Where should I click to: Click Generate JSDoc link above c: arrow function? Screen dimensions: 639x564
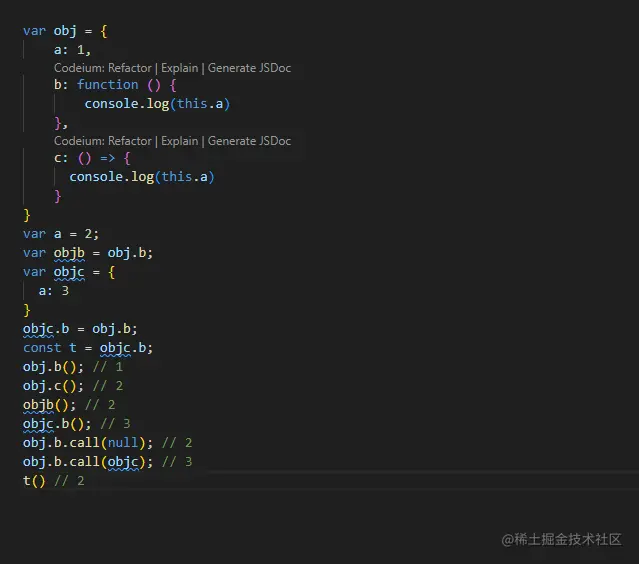coord(249,141)
